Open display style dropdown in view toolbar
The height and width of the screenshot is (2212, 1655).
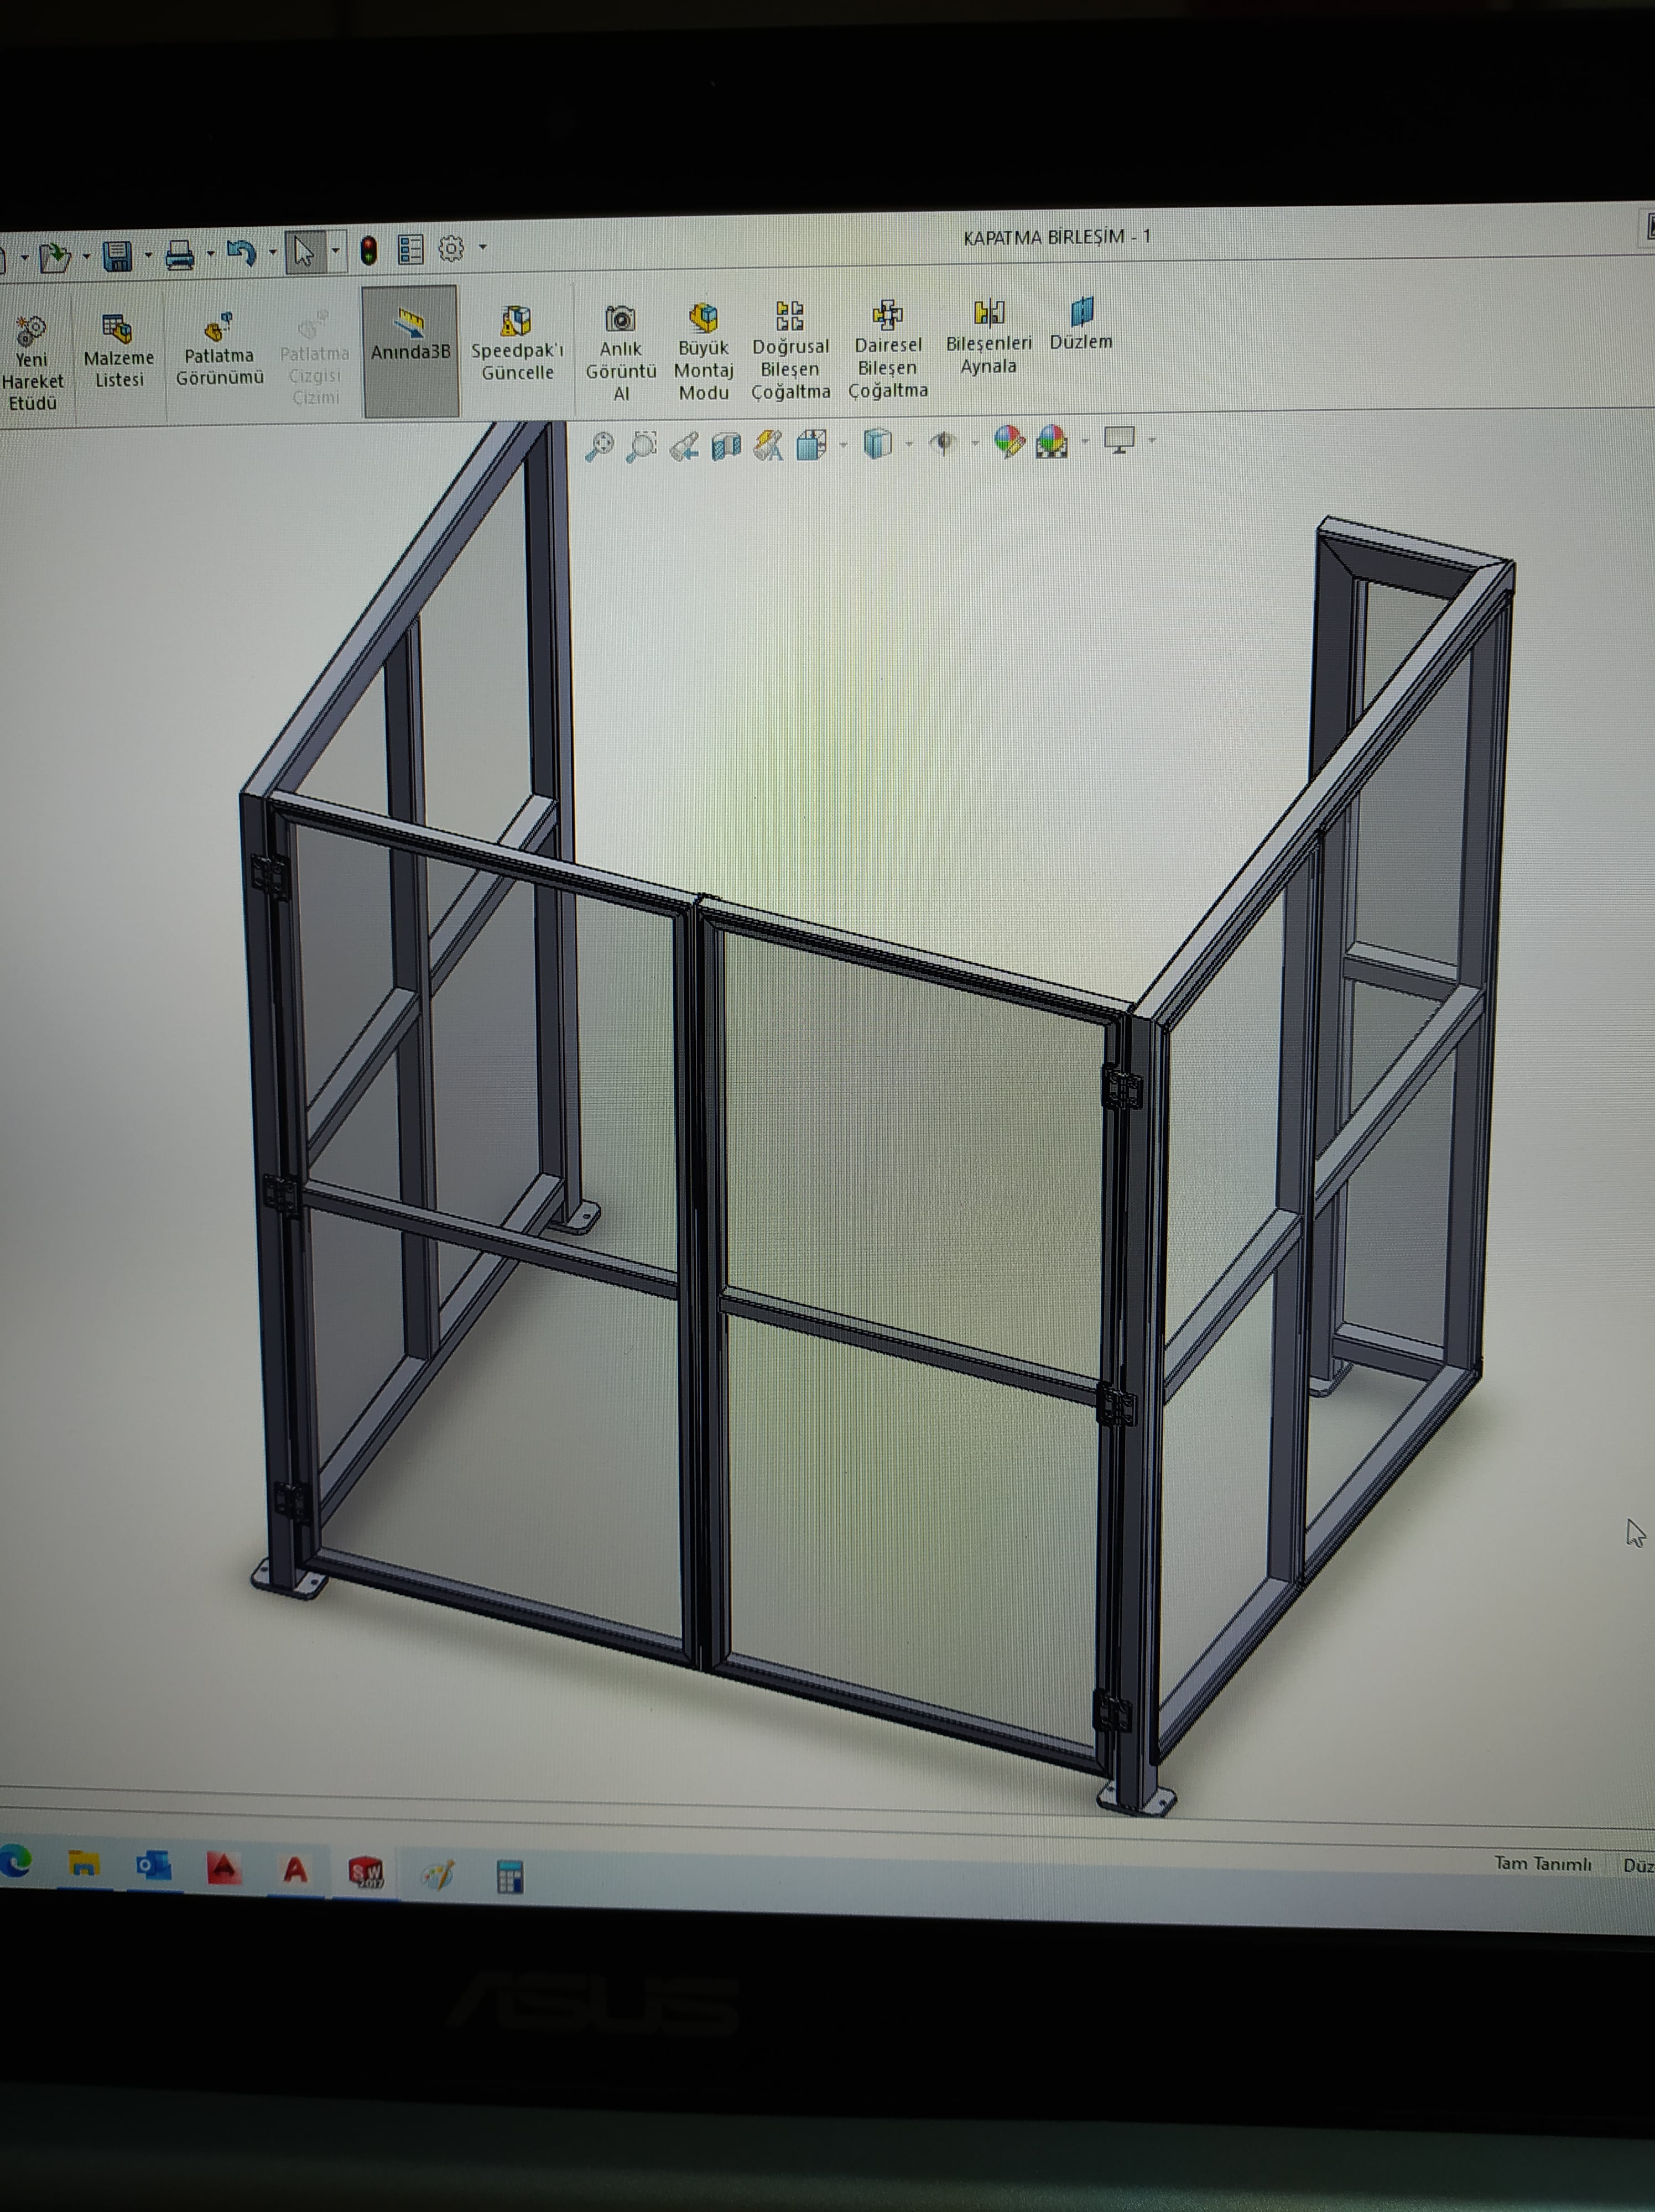pyautogui.click(x=909, y=443)
